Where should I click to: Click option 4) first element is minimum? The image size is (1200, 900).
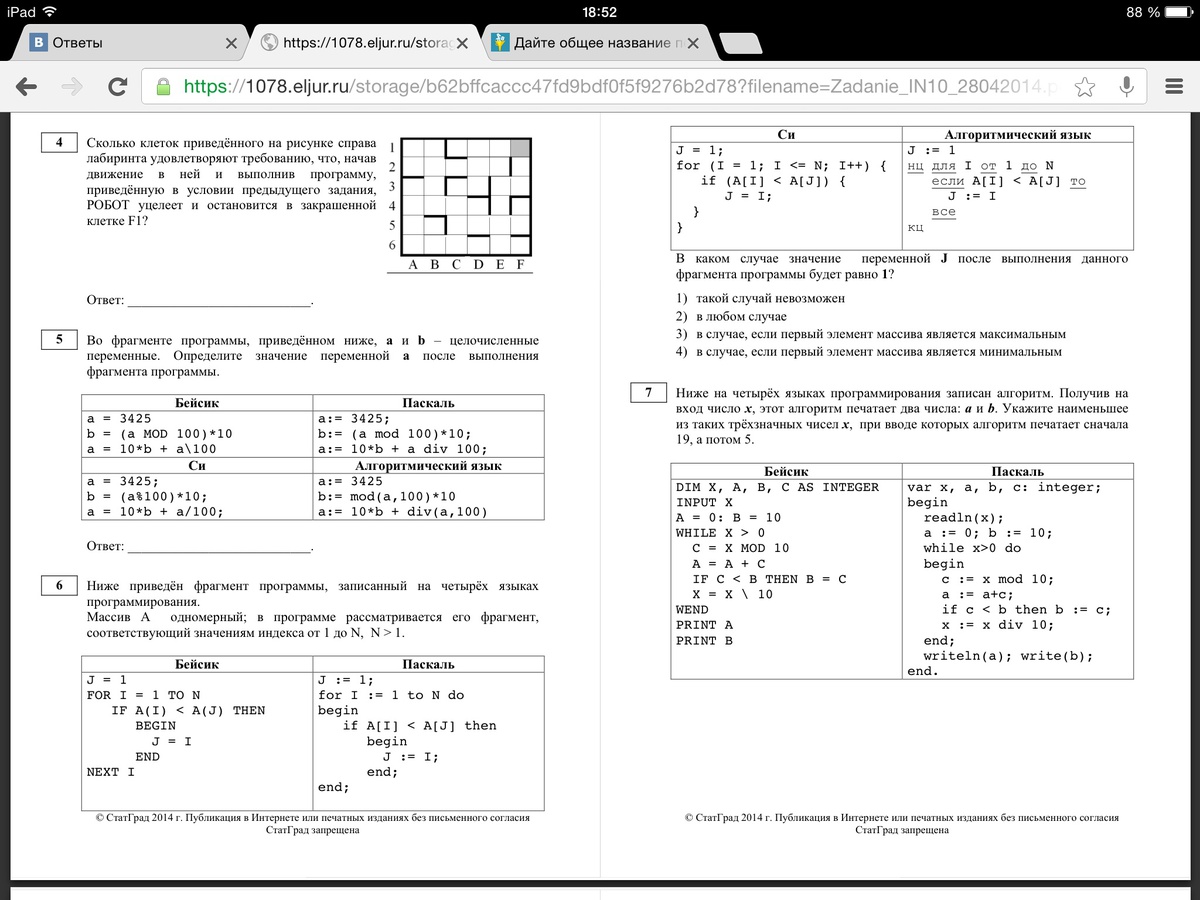pos(868,352)
